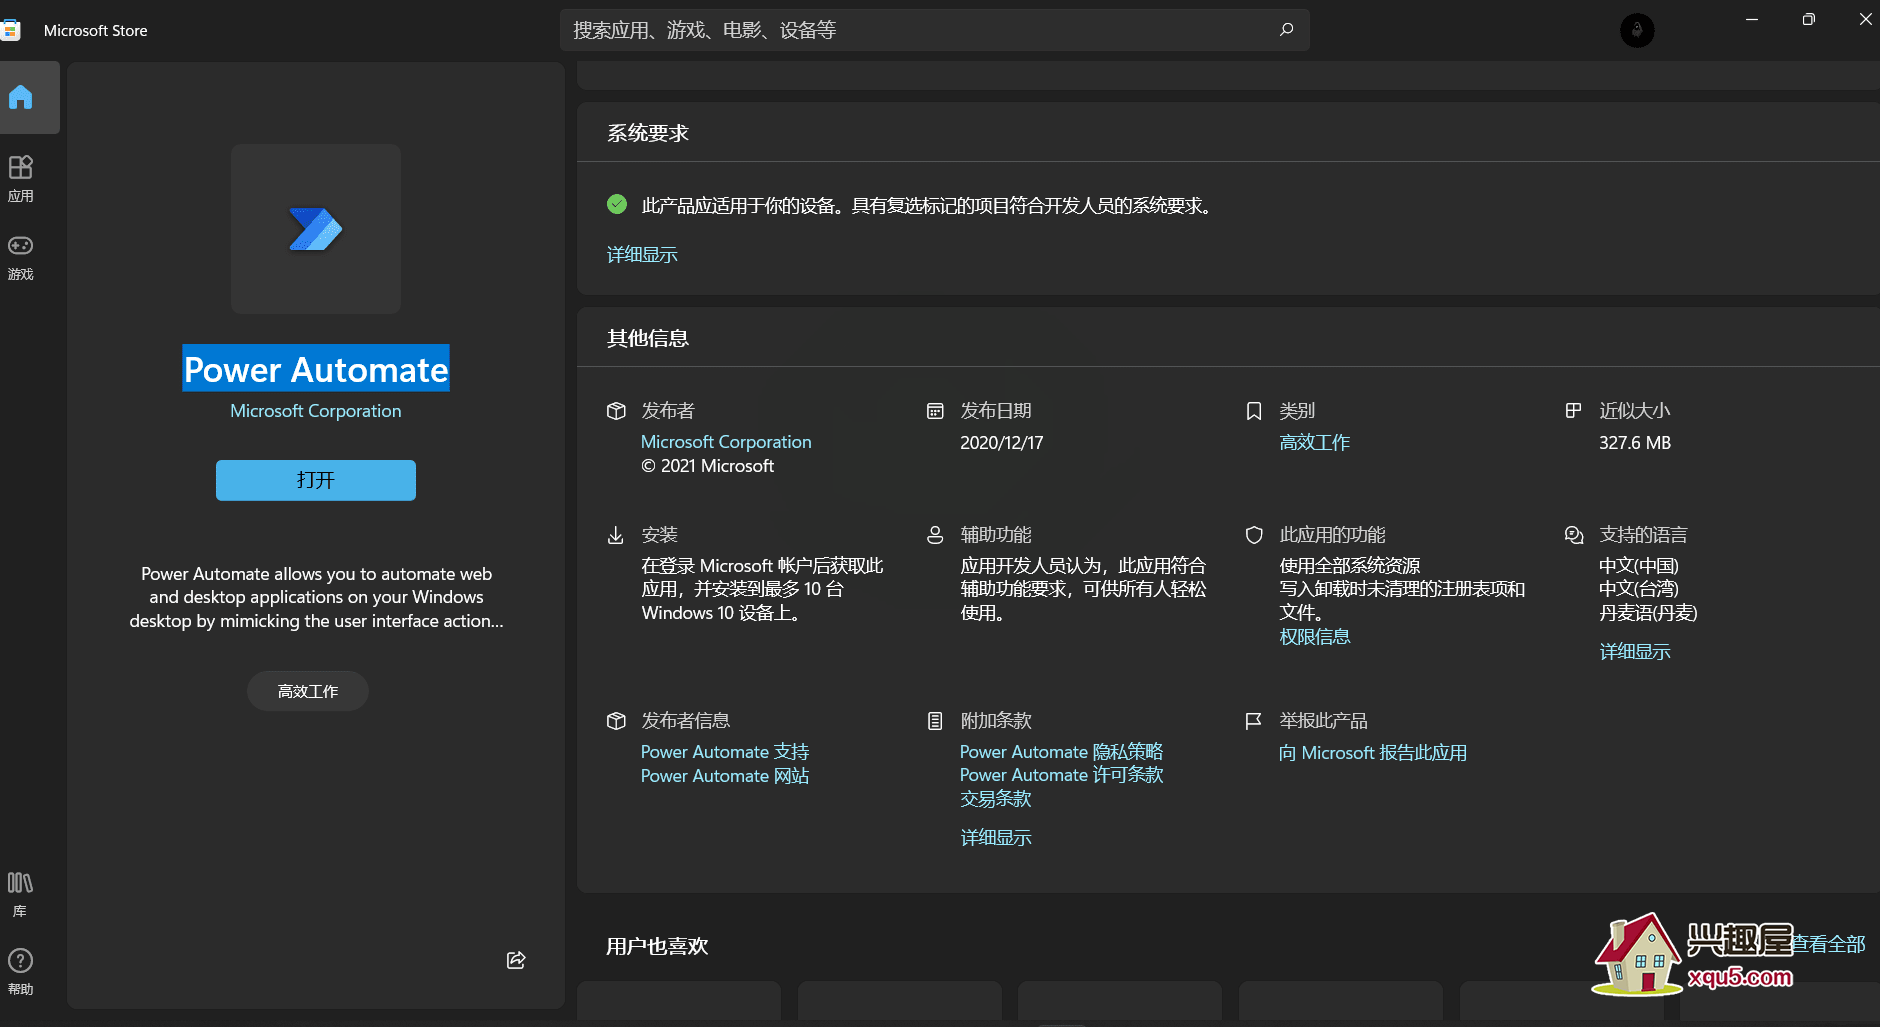The height and width of the screenshot is (1027, 1880).
Task: Click the 2020/12/17 release date value
Action: coord(1002,443)
